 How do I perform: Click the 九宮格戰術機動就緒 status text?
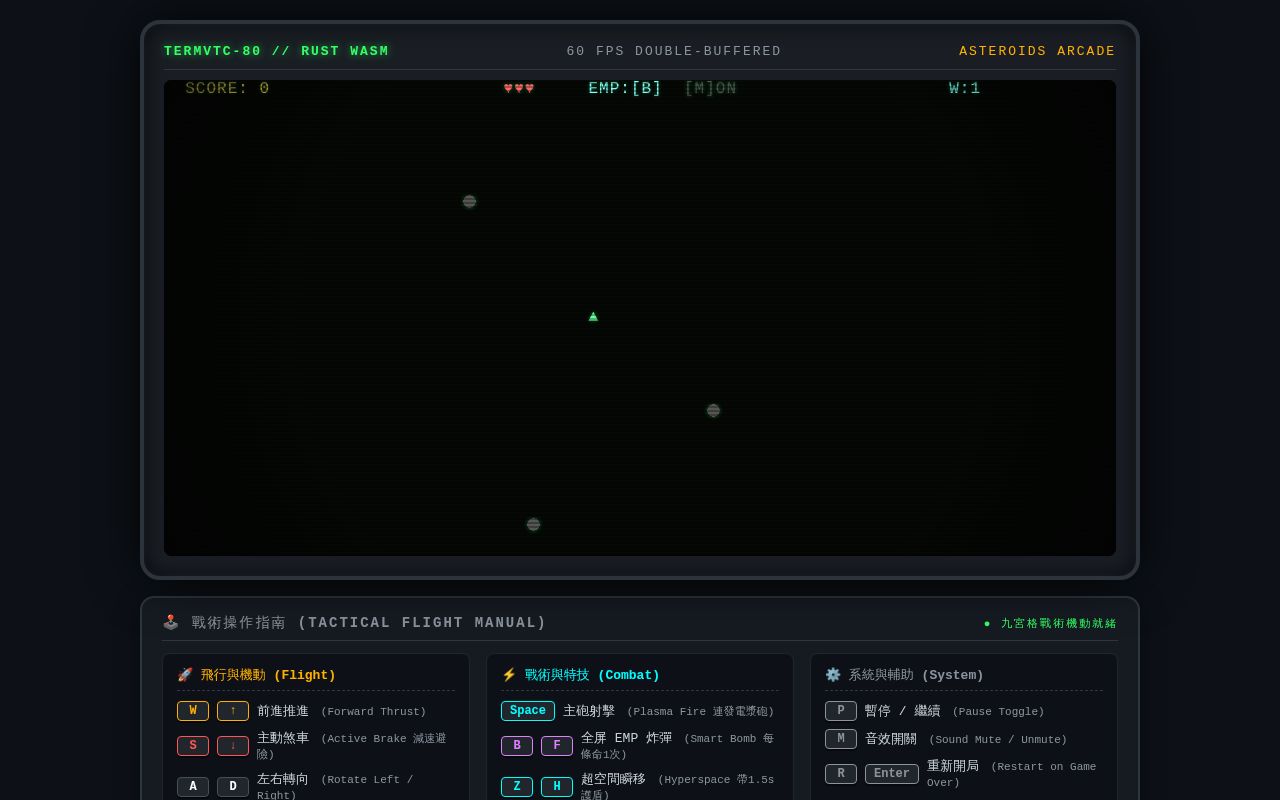(x=1059, y=623)
